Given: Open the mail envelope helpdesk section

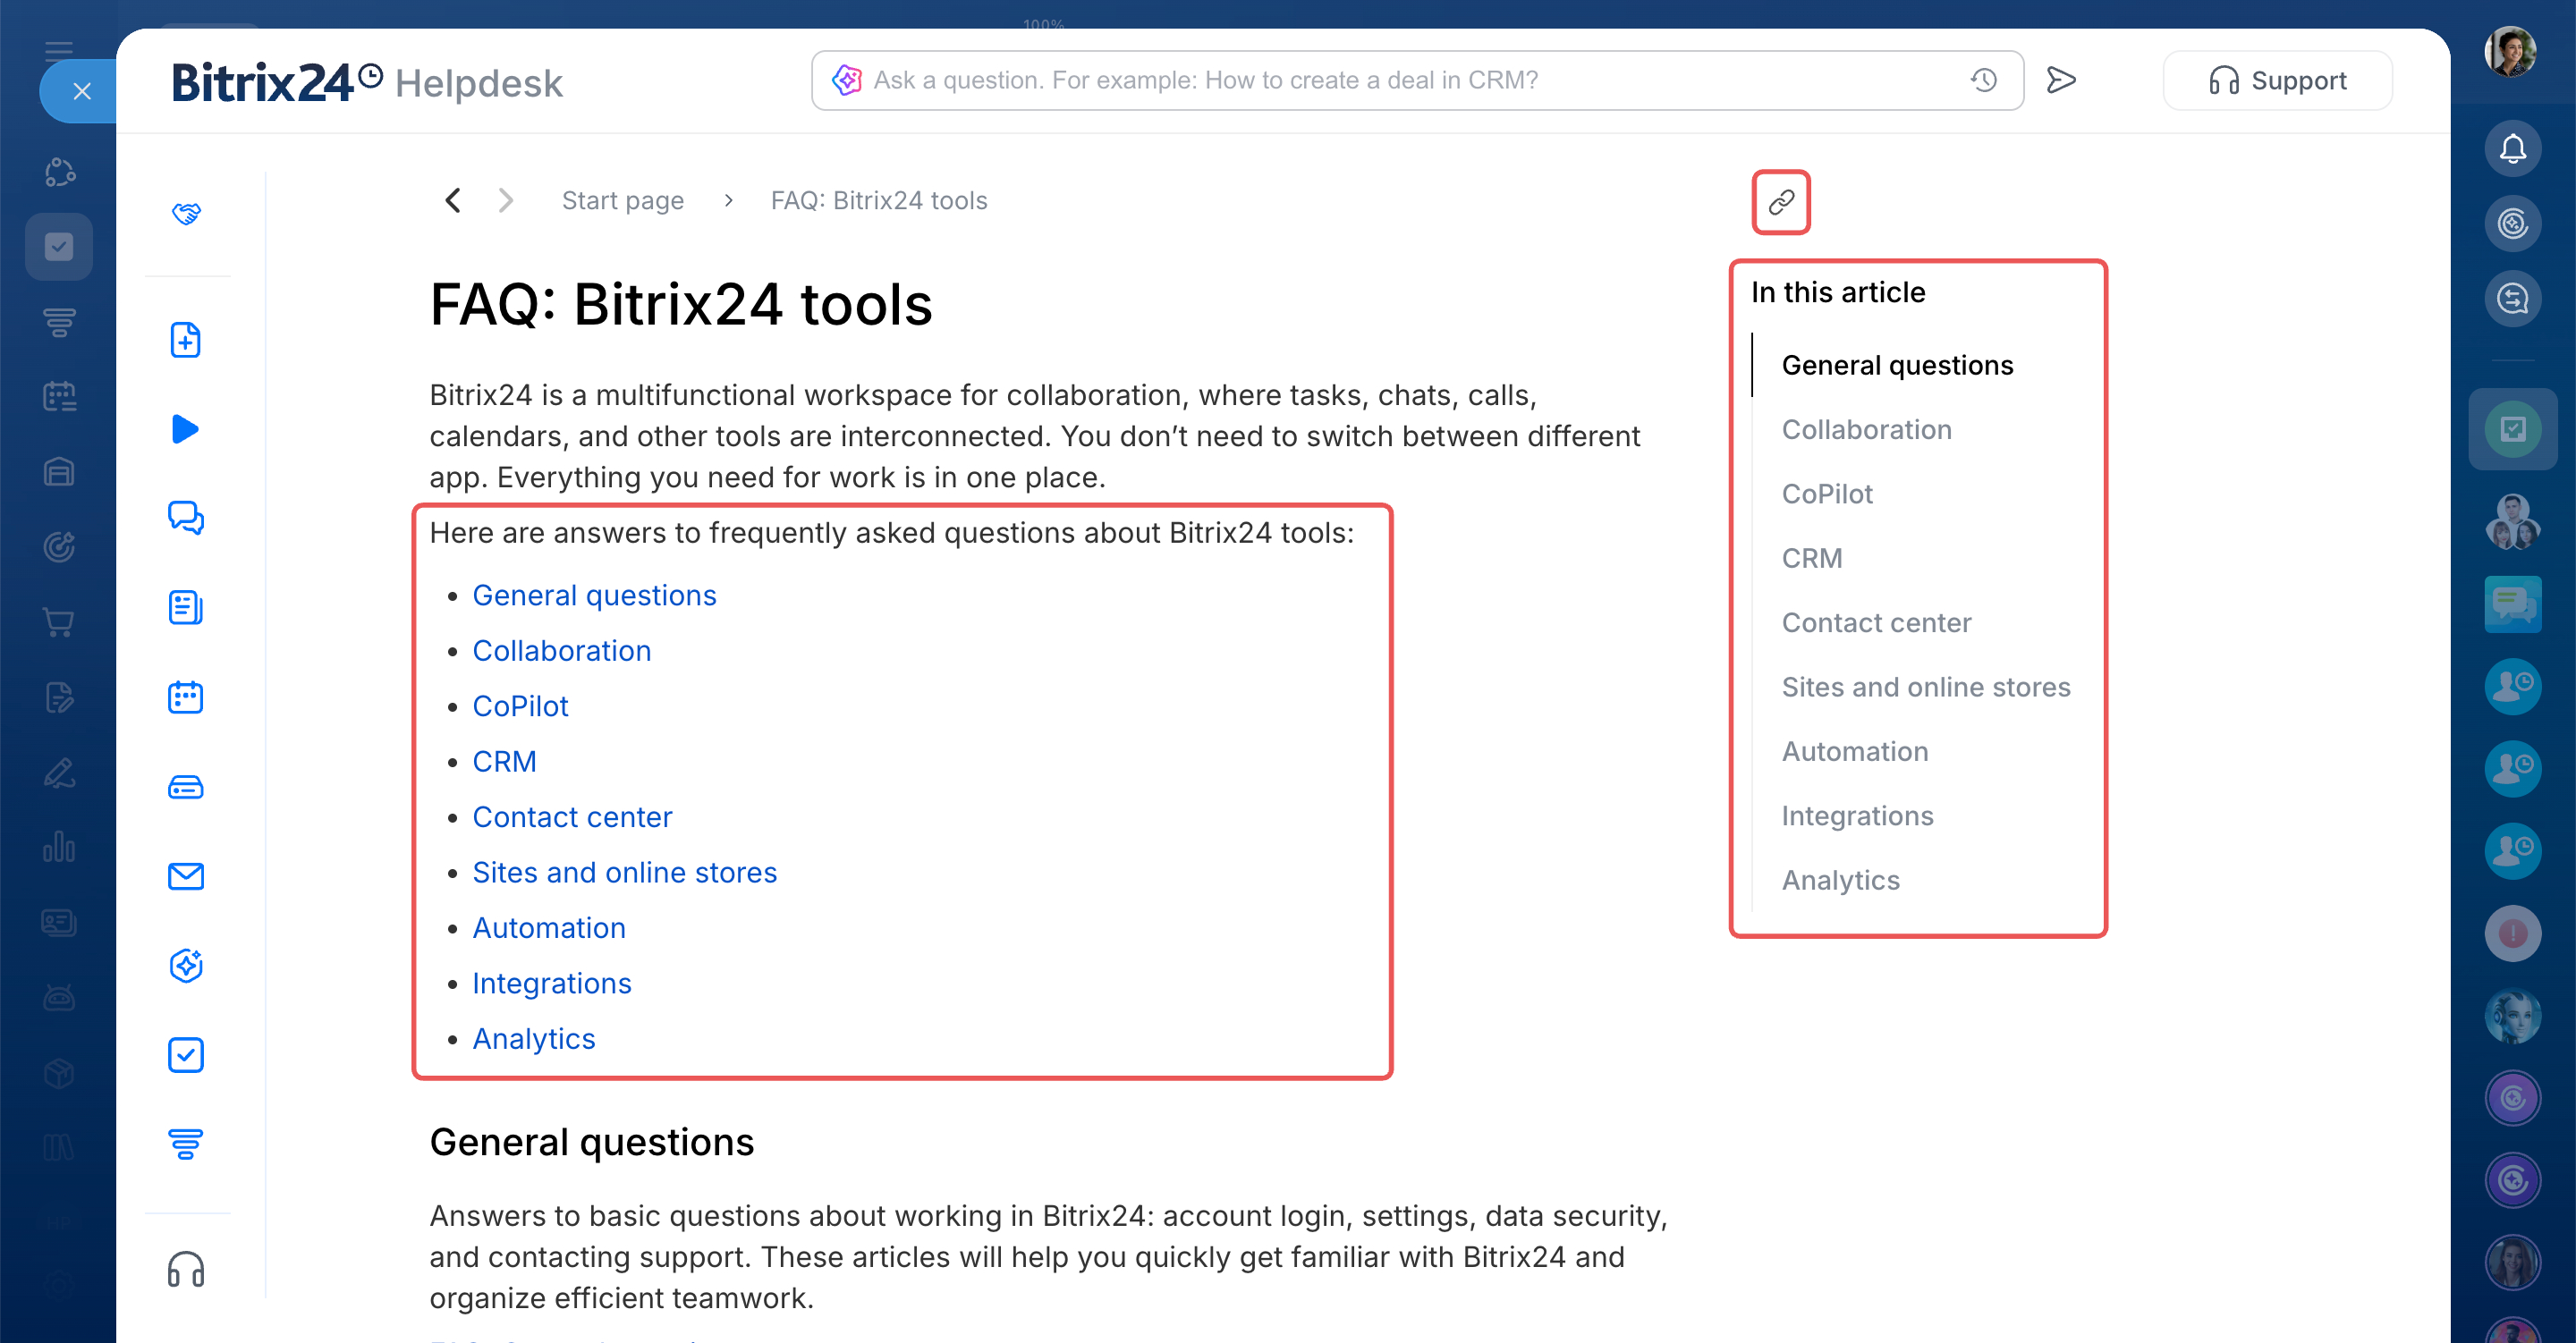Looking at the screenshot, I should coord(186,876).
